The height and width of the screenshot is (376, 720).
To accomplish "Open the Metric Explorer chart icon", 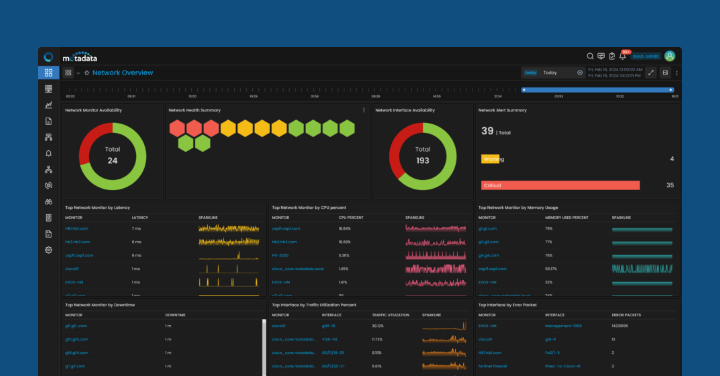I will (x=48, y=105).
